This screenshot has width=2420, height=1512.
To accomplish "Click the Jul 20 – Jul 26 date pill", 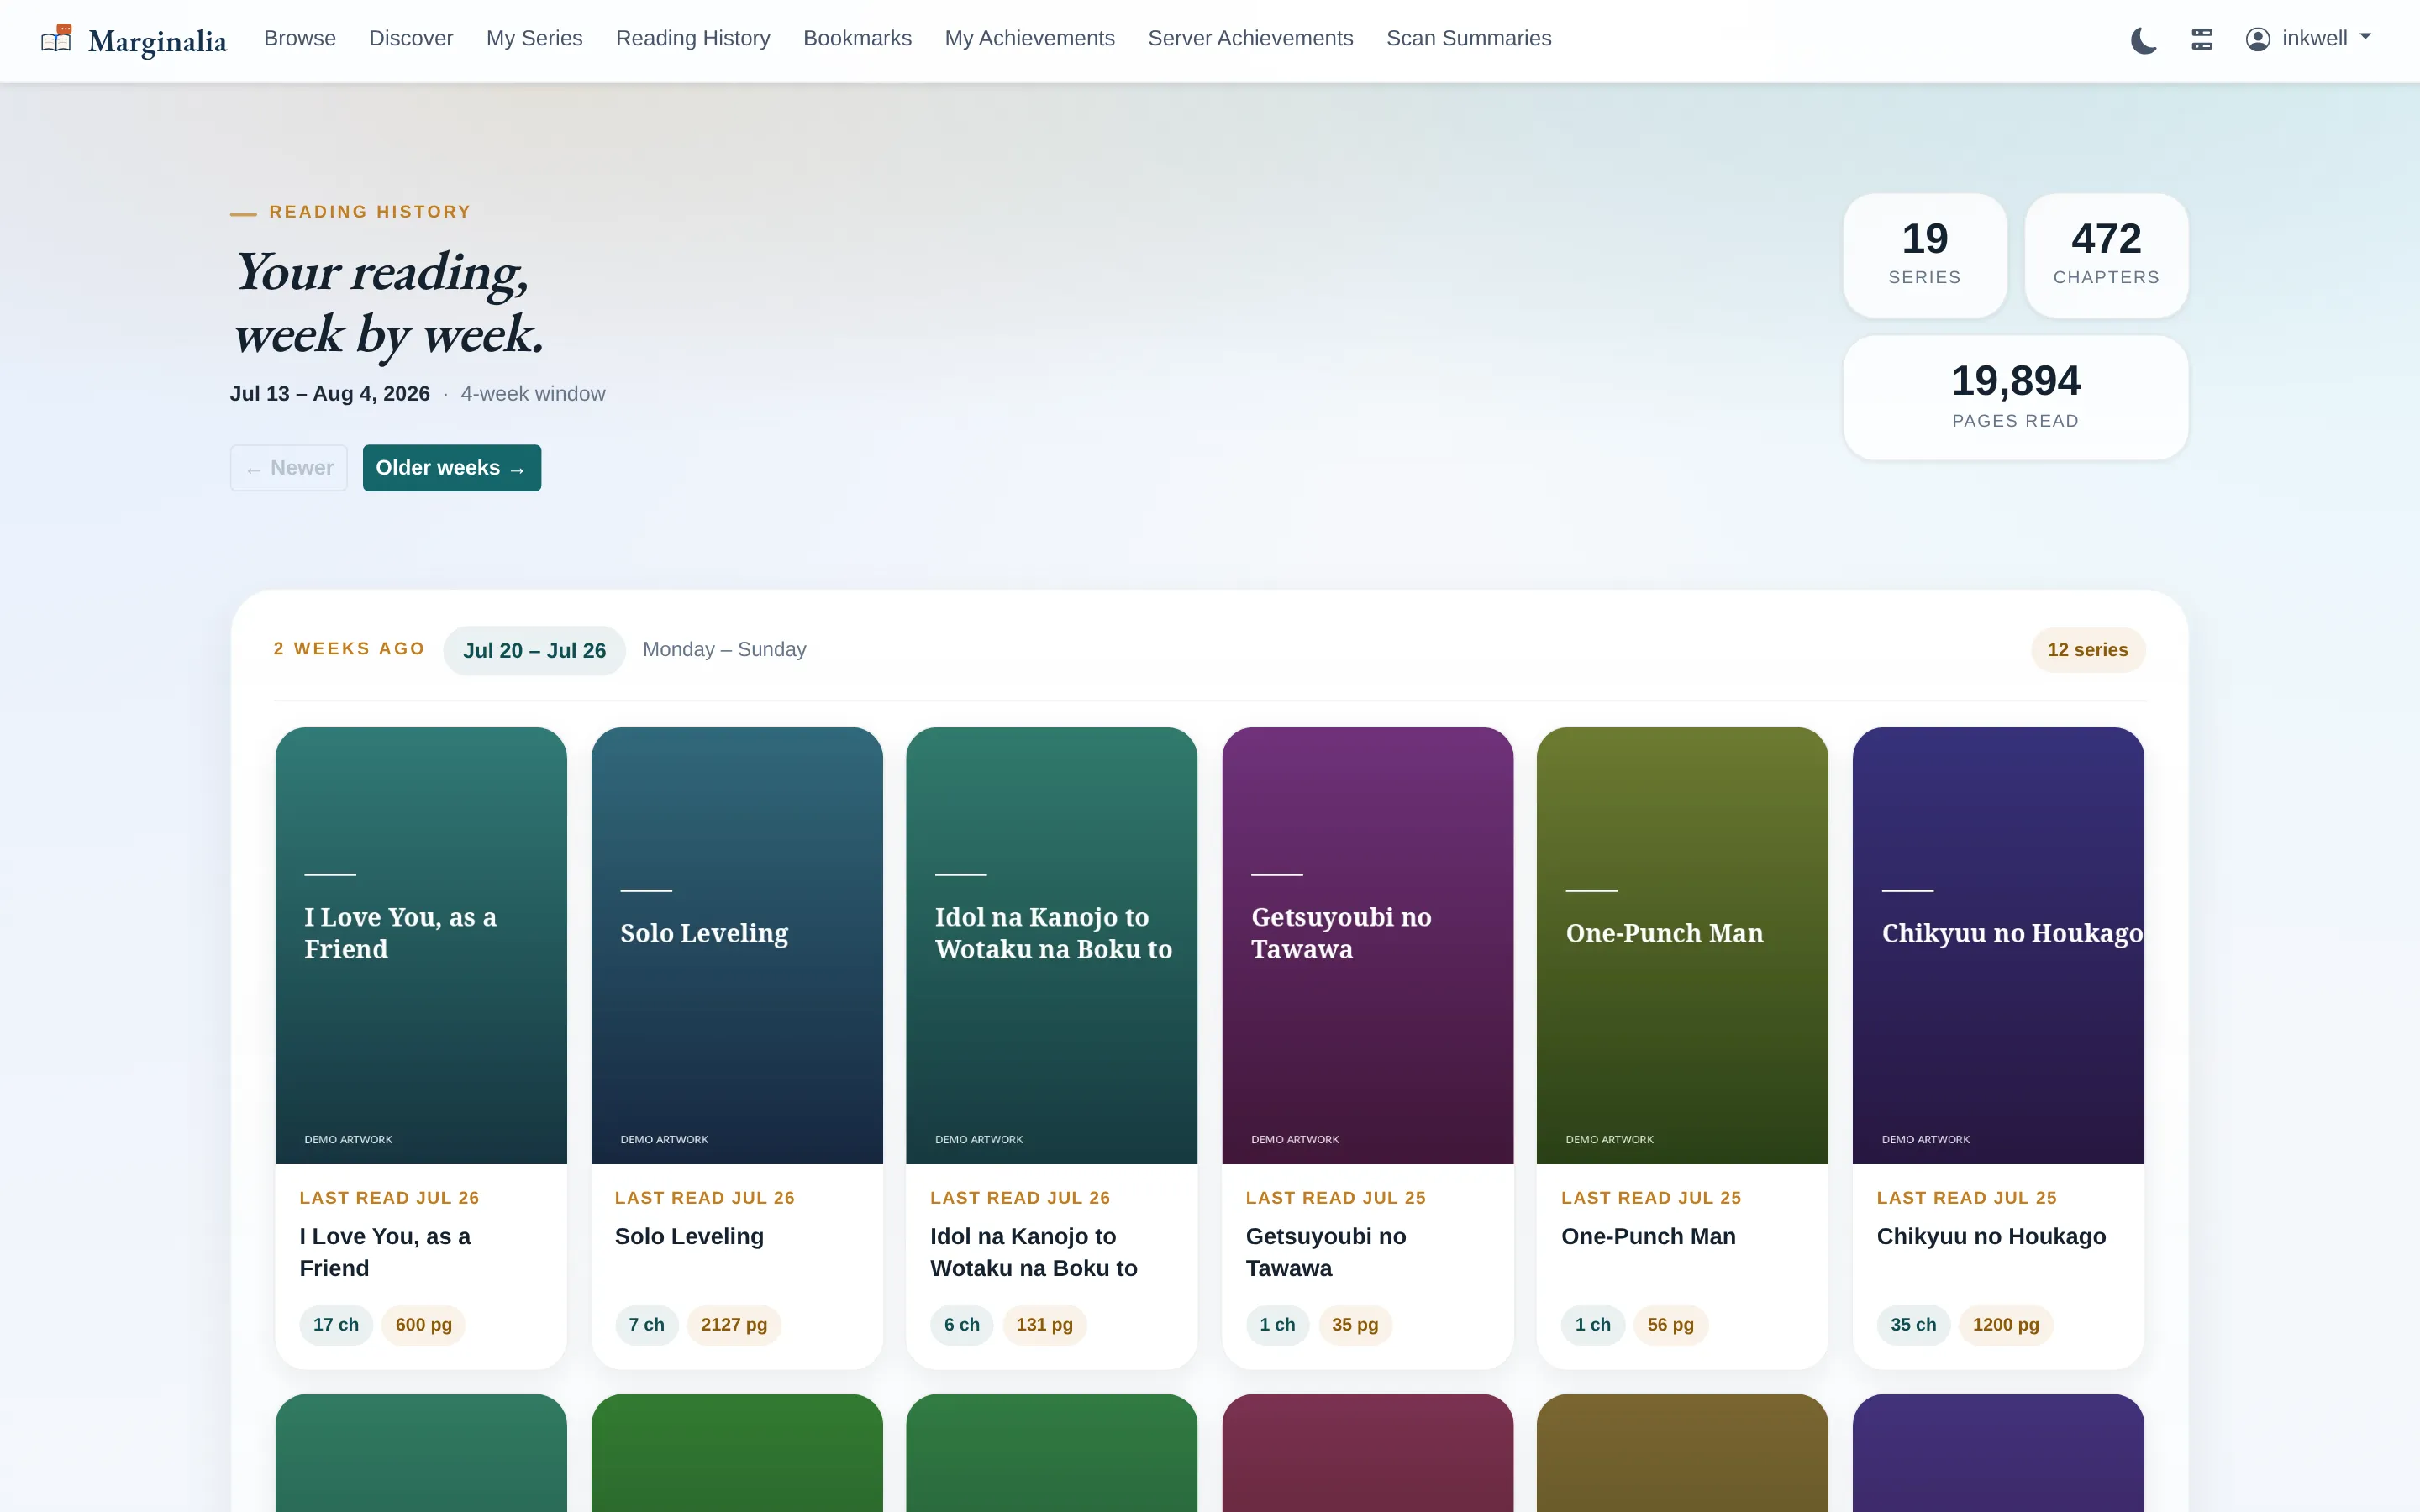I will [534, 650].
